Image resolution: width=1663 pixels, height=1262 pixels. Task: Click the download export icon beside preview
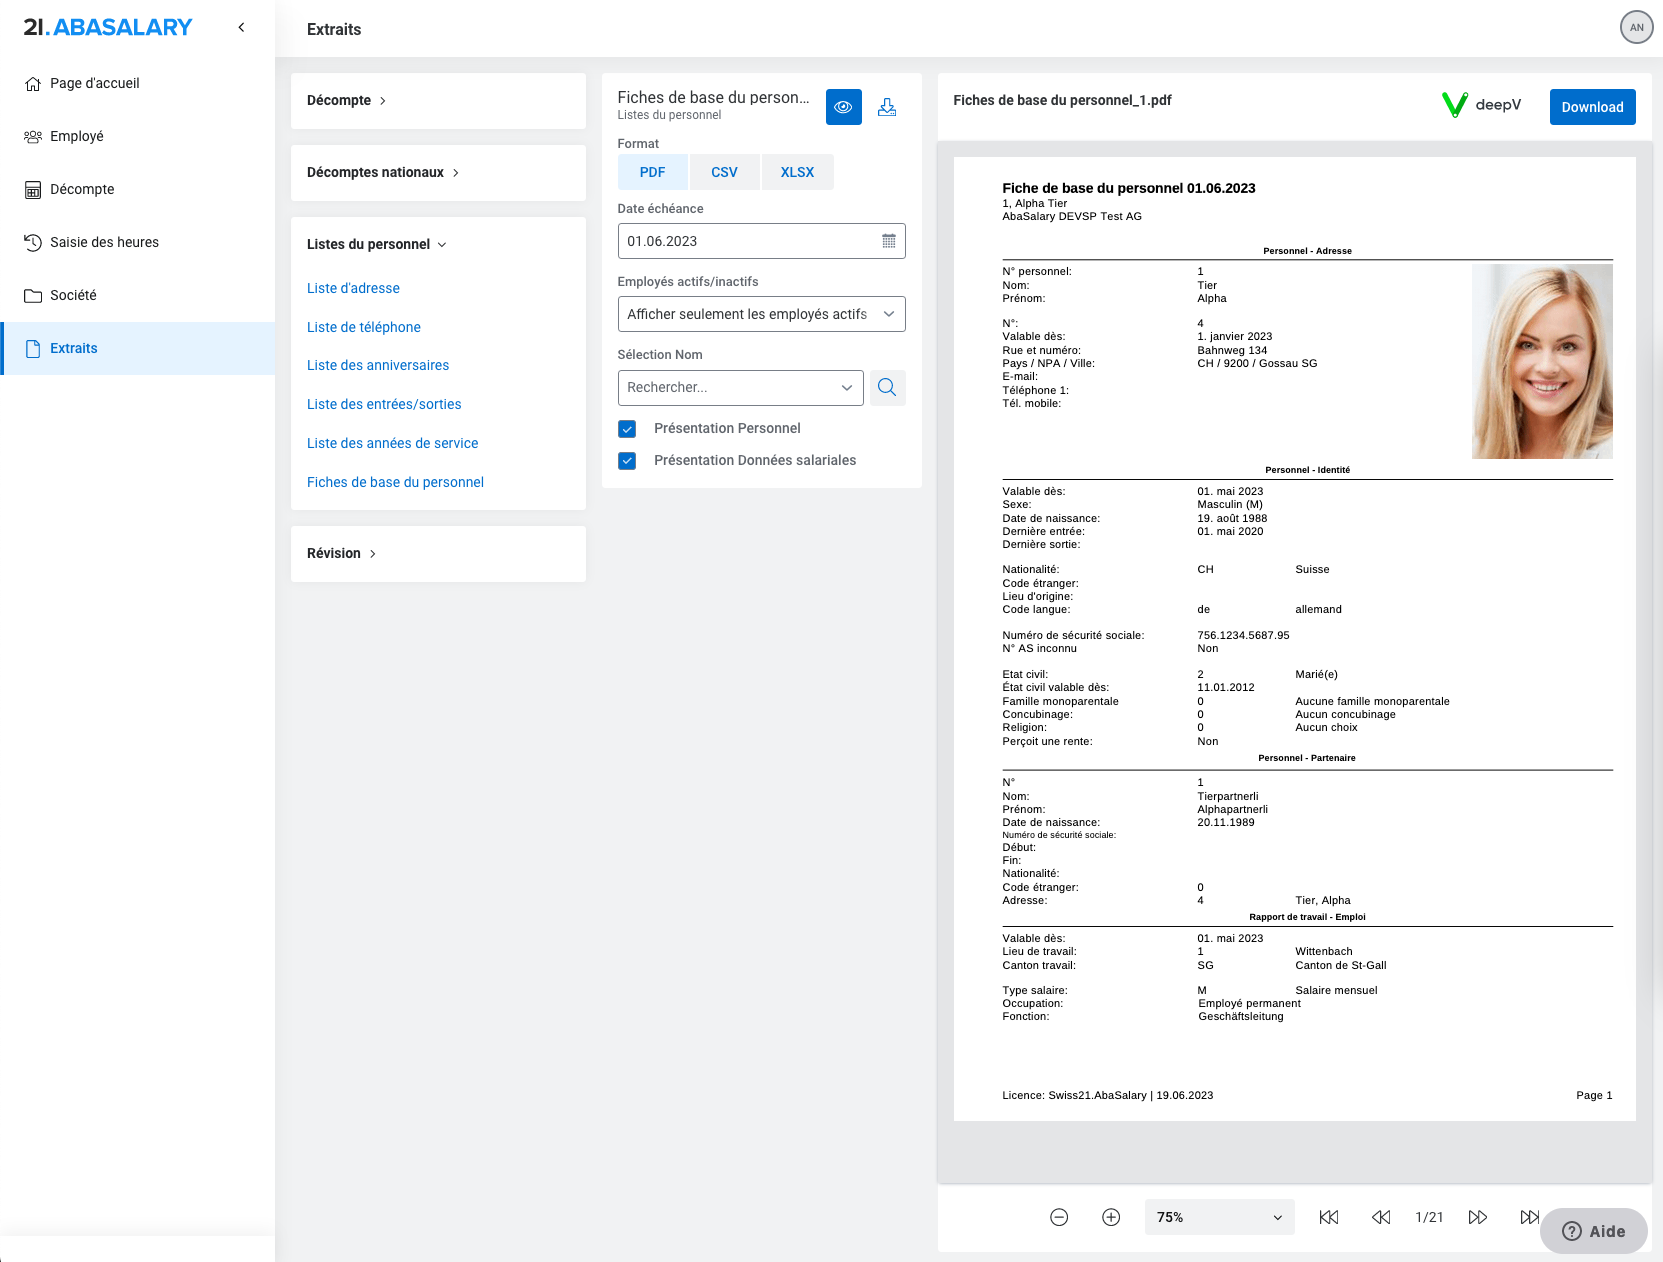click(887, 107)
